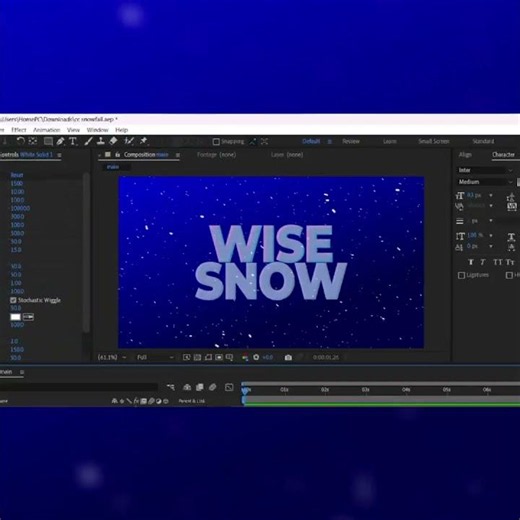Select the Brush tool

[88, 141]
